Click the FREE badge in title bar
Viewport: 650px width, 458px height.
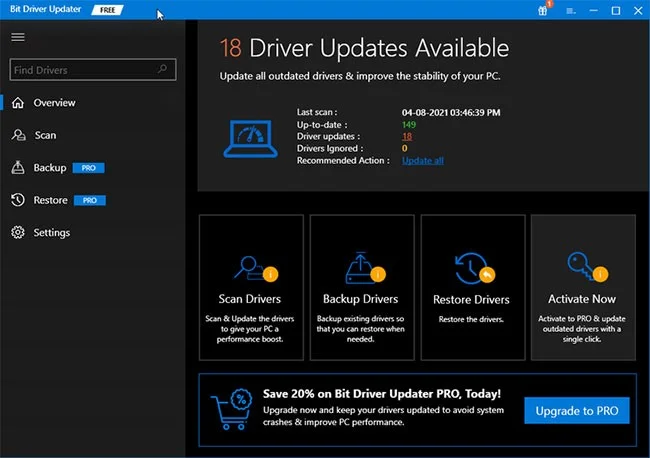[x=107, y=10]
